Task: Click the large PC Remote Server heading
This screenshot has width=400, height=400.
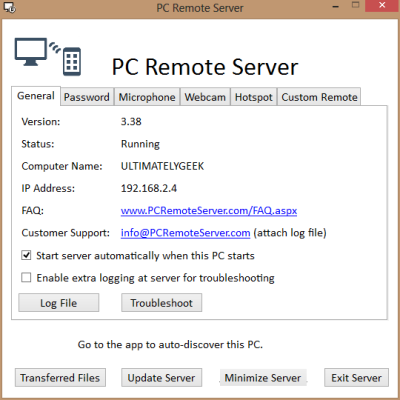Action: (x=205, y=67)
